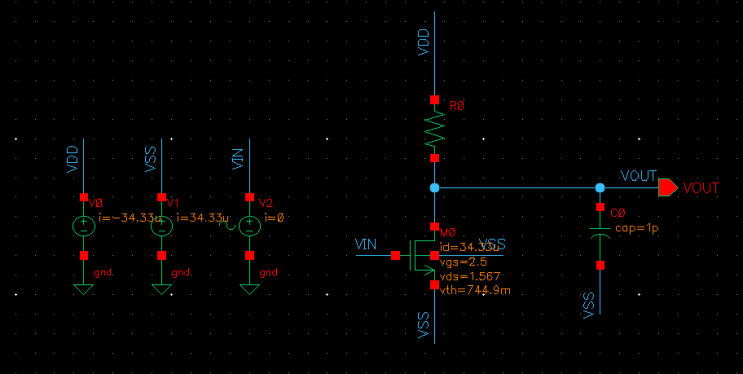Click the top terminal of resistor R0
Screen dimensions: 743x374
click(x=435, y=100)
